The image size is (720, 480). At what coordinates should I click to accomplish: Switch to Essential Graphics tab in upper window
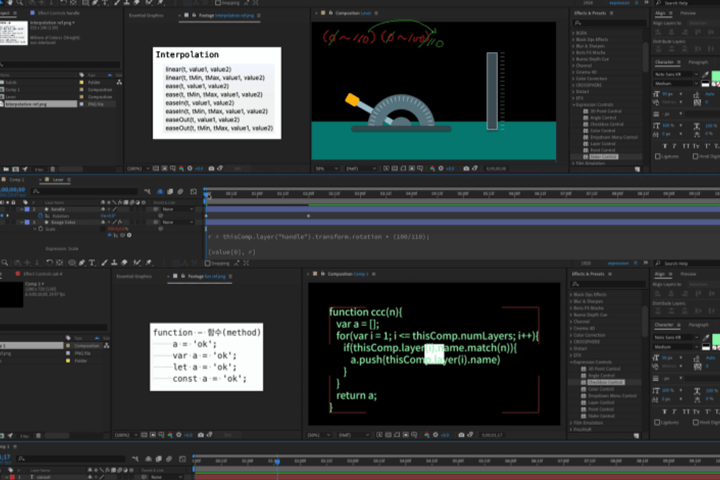pyautogui.click(x=146, y=16)
